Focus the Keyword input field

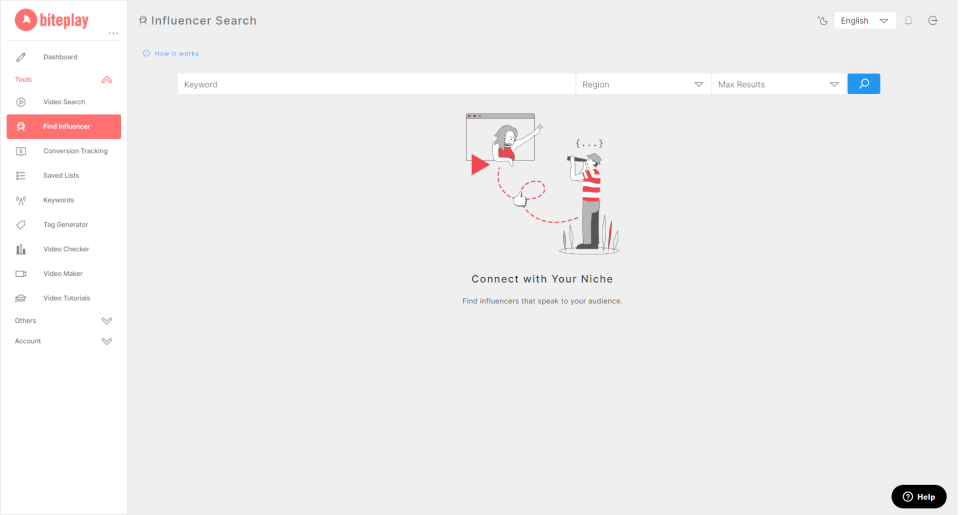point(376,85)
